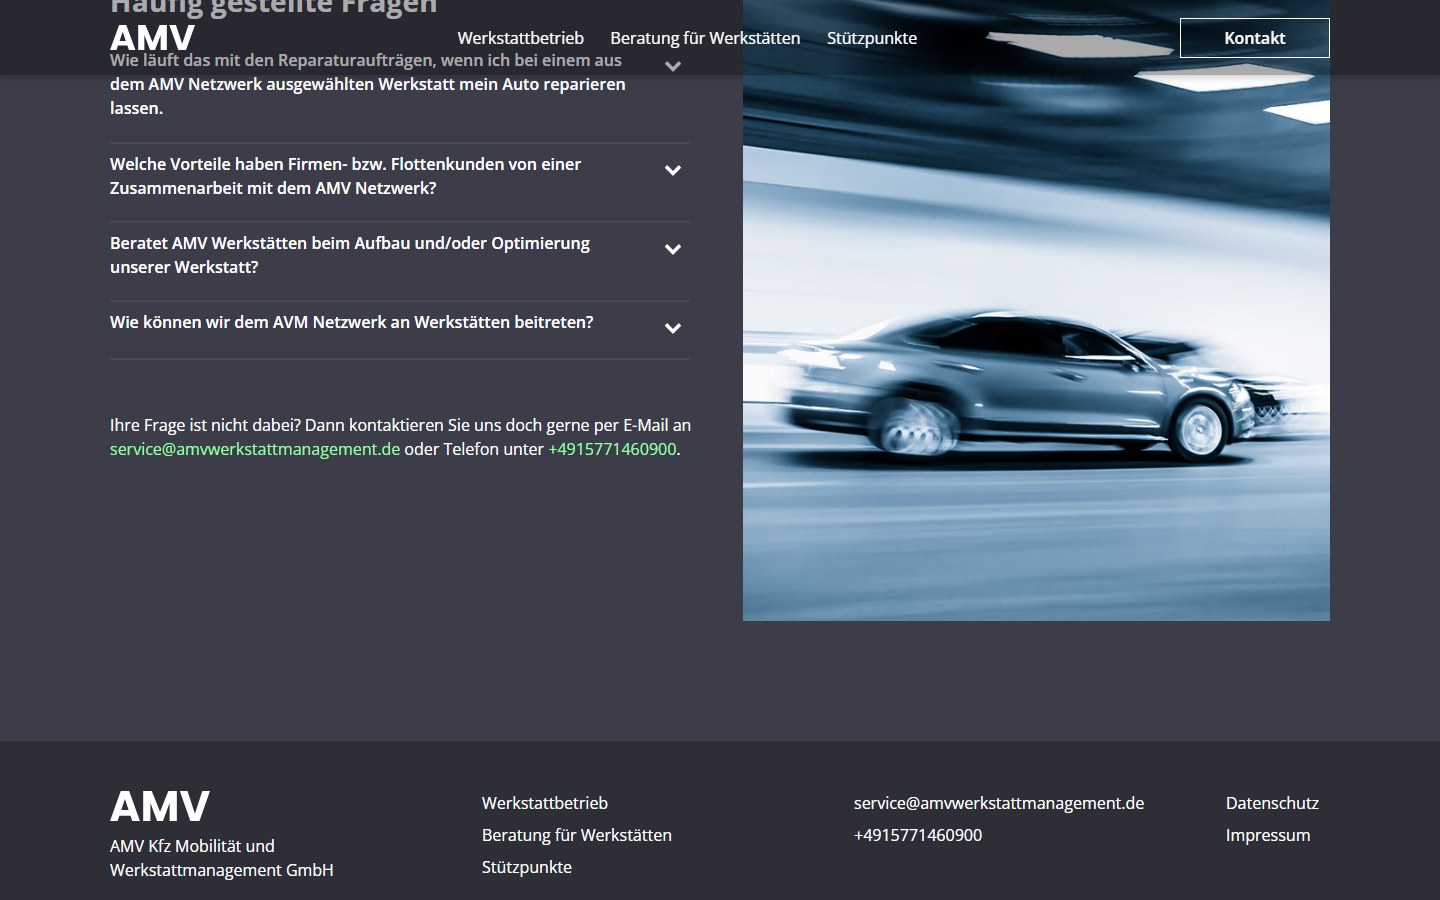Expand the chevron for the Reparaturaufträgen question

673,67
